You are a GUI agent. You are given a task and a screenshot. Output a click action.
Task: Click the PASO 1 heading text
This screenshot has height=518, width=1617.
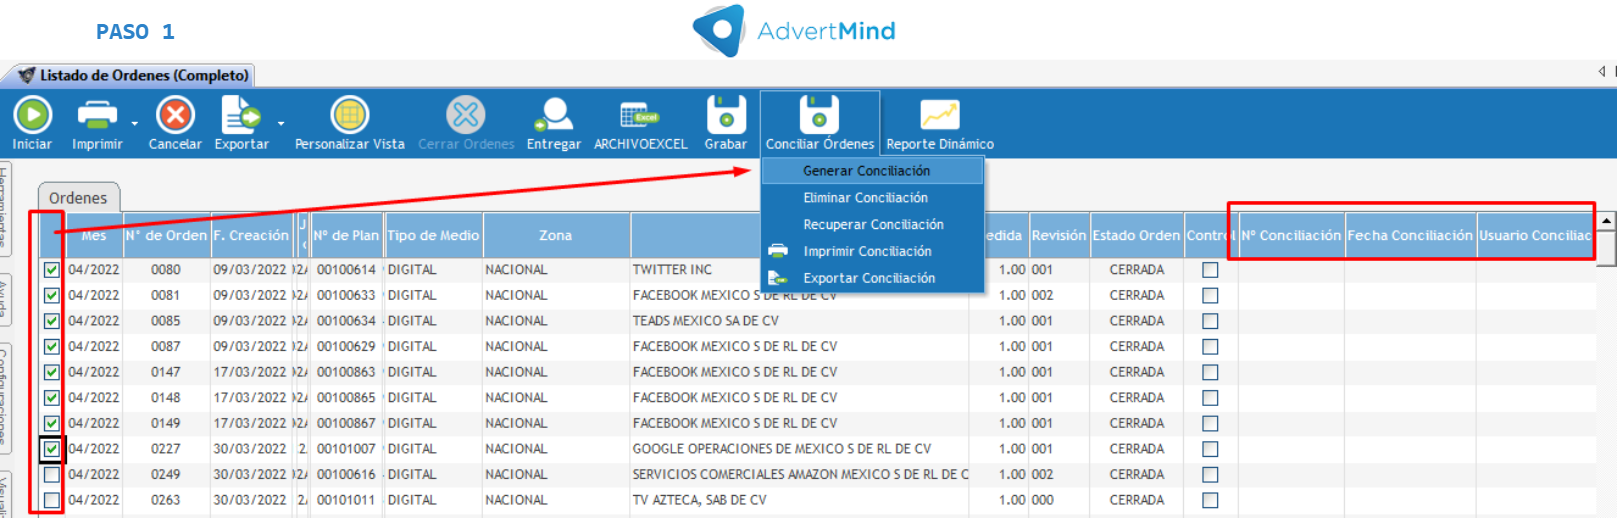point(135,32)
